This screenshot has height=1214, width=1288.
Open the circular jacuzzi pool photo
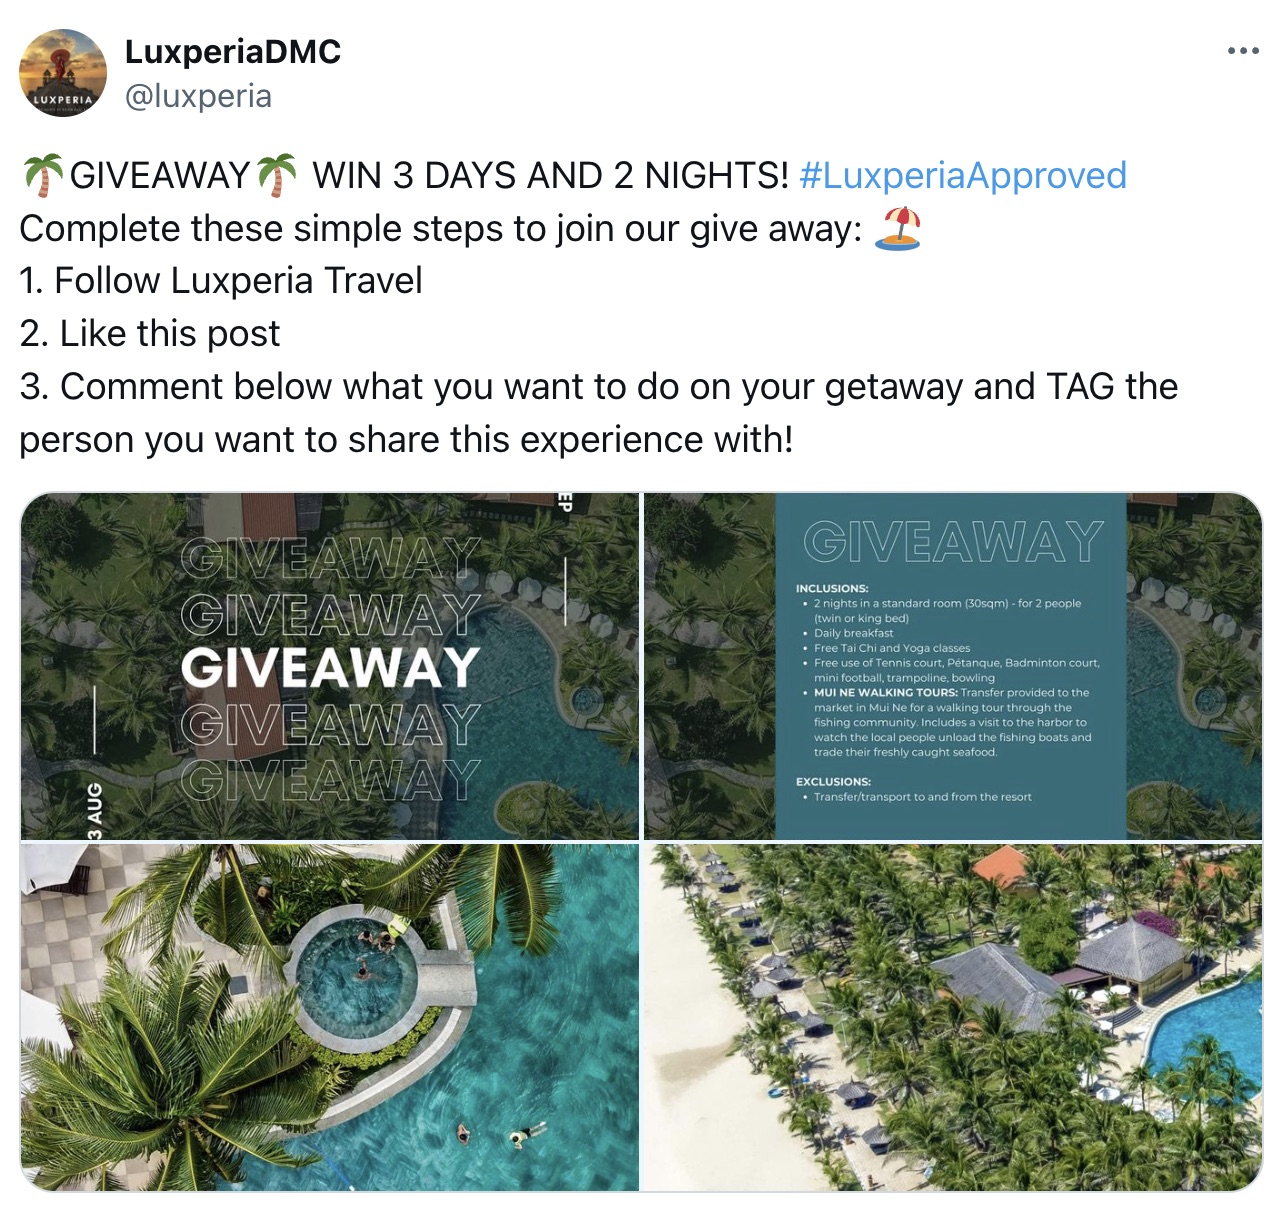click(x=330, y=1017)
